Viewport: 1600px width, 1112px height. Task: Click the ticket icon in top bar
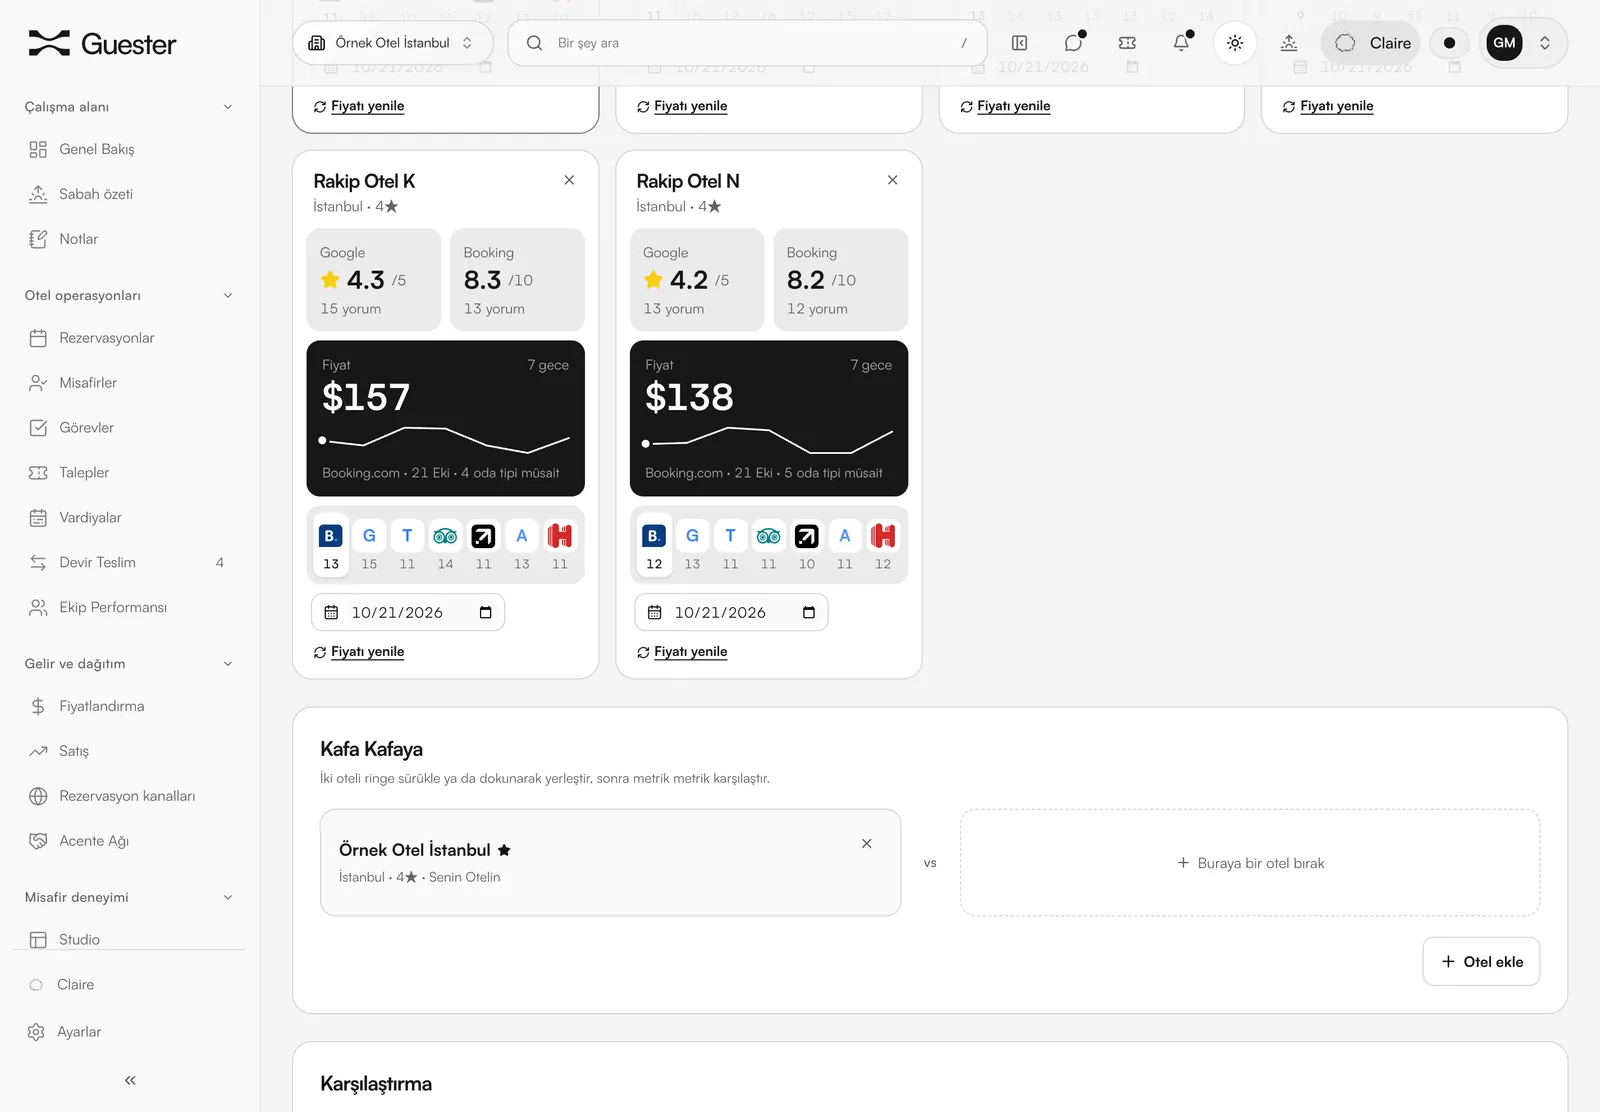(1127, 43)
